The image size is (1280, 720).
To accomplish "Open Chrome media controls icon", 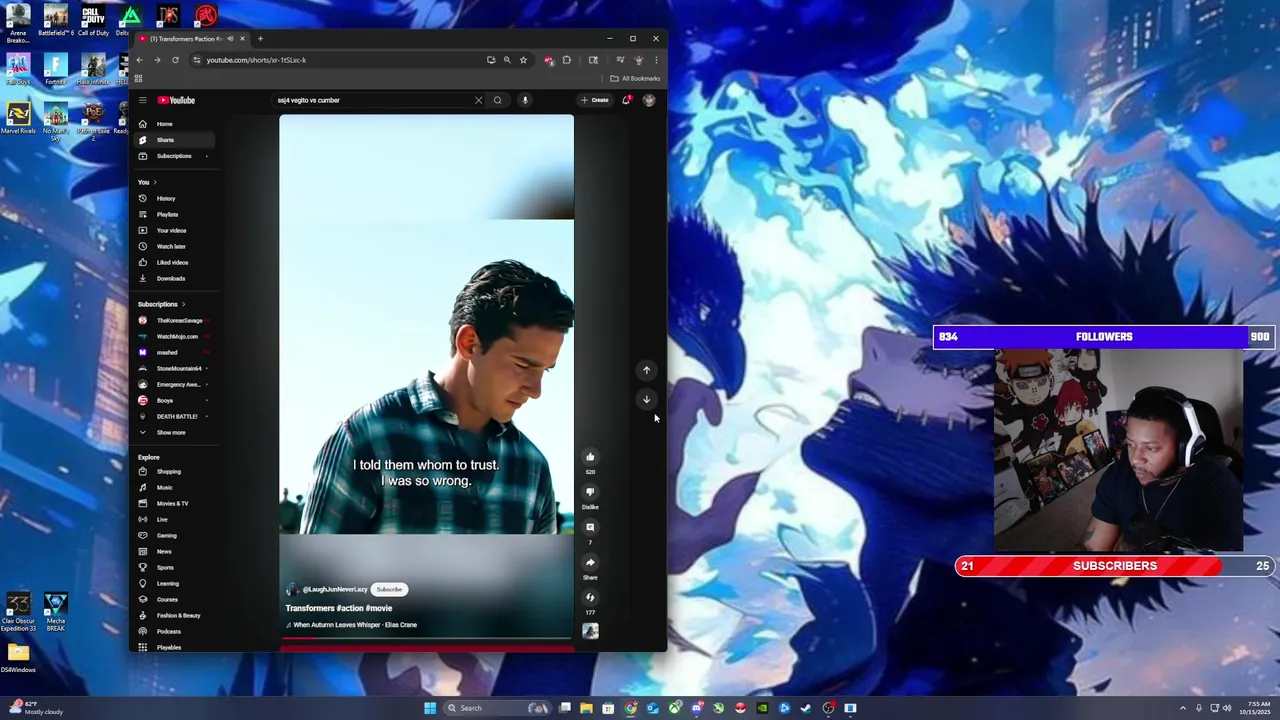I will pos(620,60).
